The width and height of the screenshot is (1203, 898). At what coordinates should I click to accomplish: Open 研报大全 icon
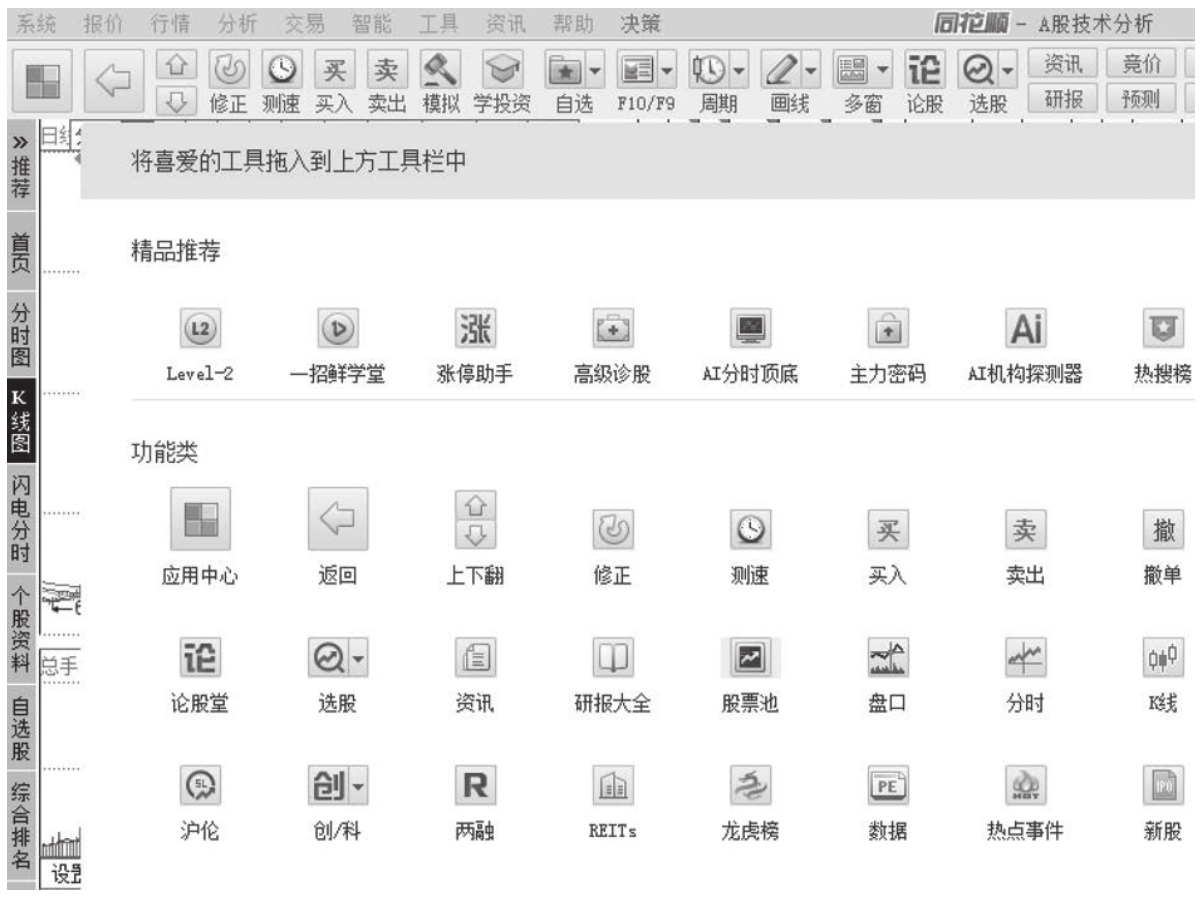[x=611, y=658]
